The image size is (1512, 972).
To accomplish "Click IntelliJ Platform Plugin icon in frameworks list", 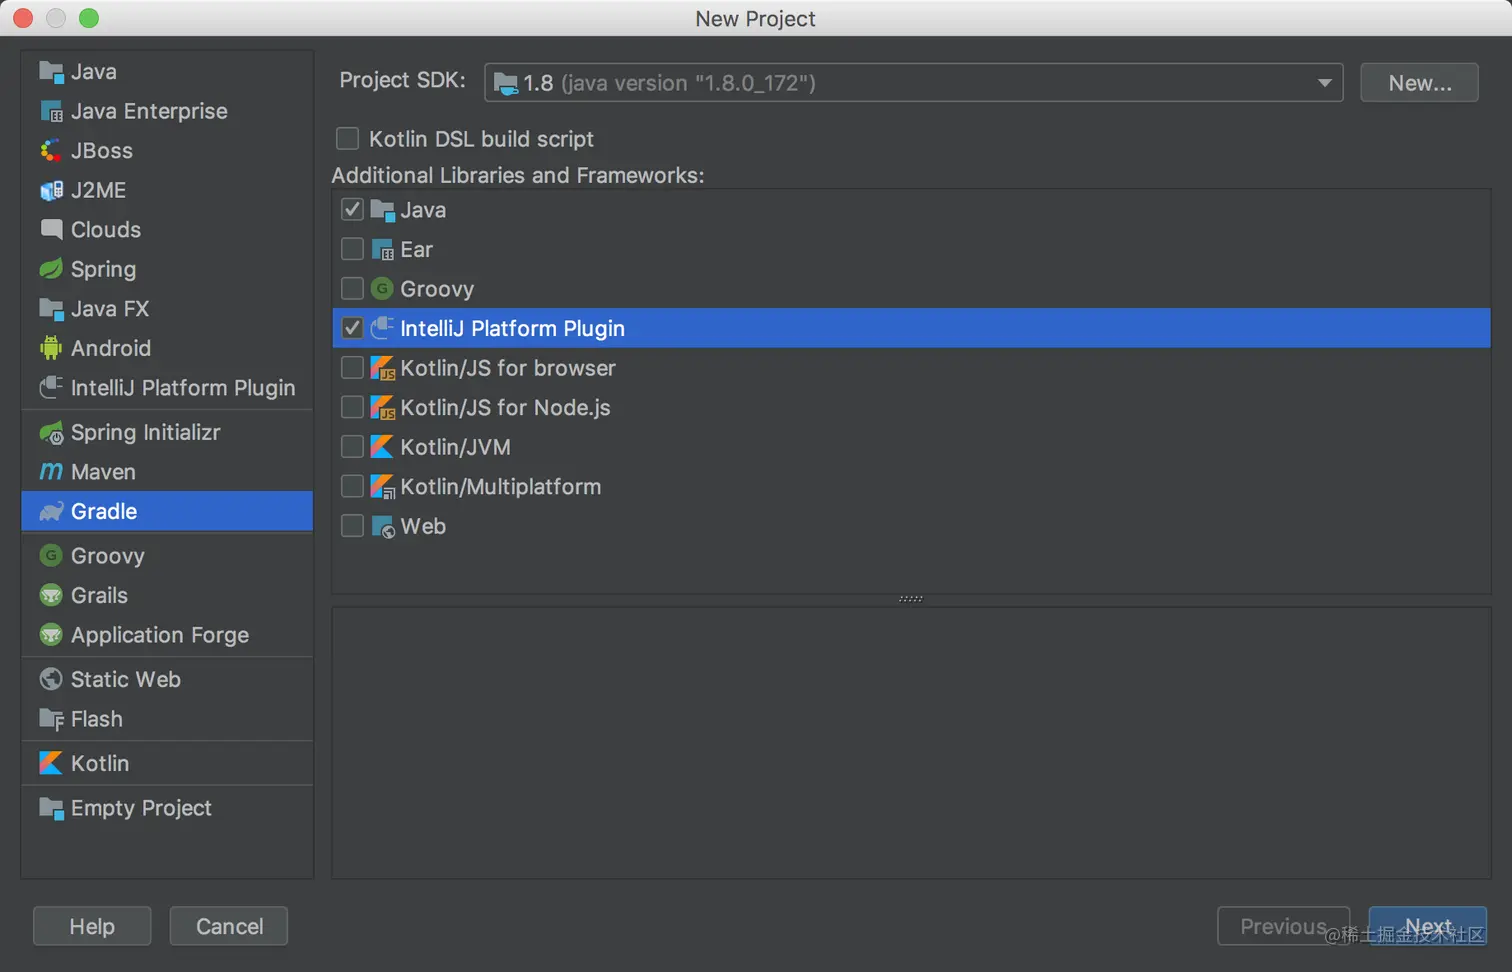I will (382, 328).
